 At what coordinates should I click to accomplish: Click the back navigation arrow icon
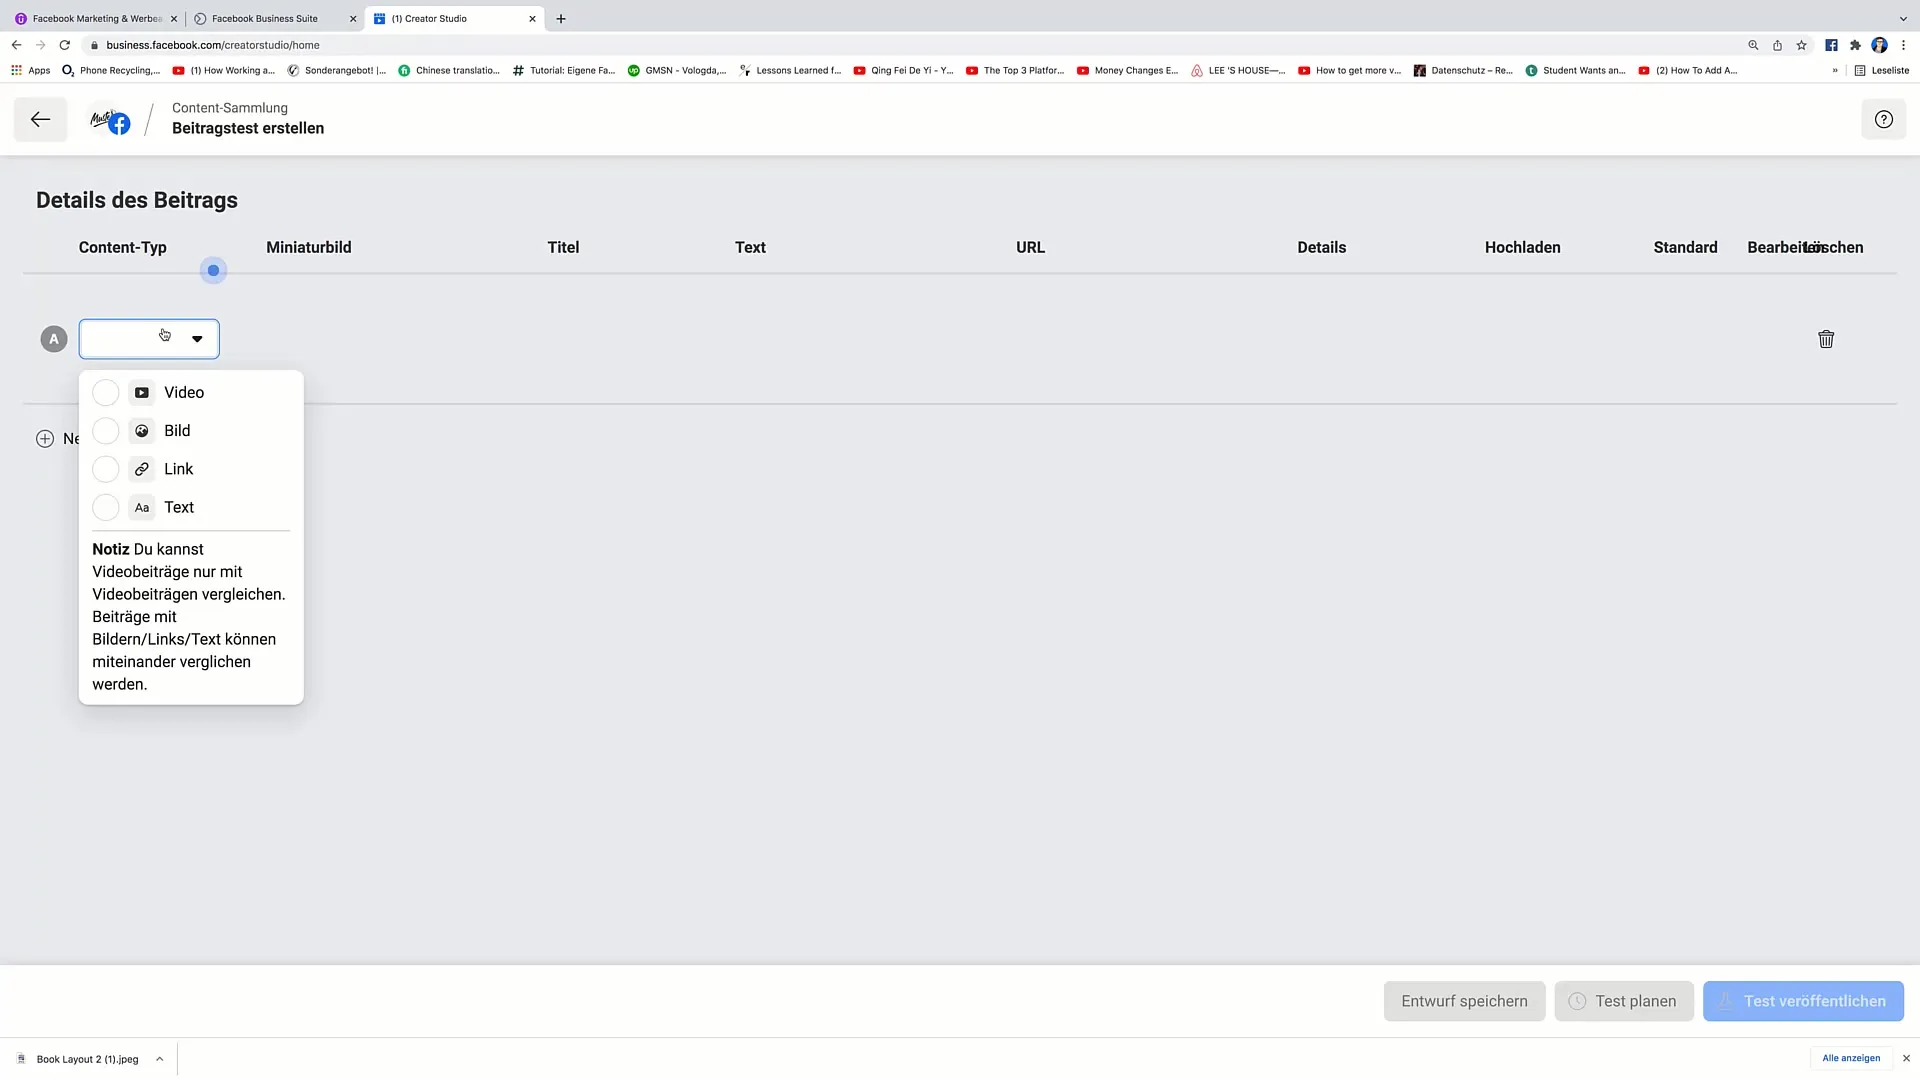(40, 119)
